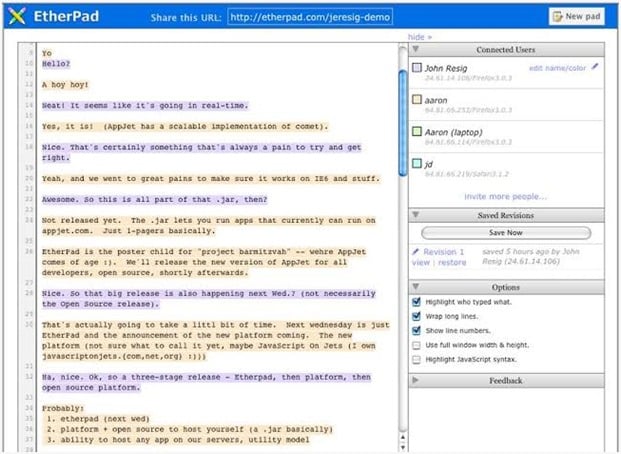
Task: Click the scroll down arrow of editor
Action: tap(403, 447)
